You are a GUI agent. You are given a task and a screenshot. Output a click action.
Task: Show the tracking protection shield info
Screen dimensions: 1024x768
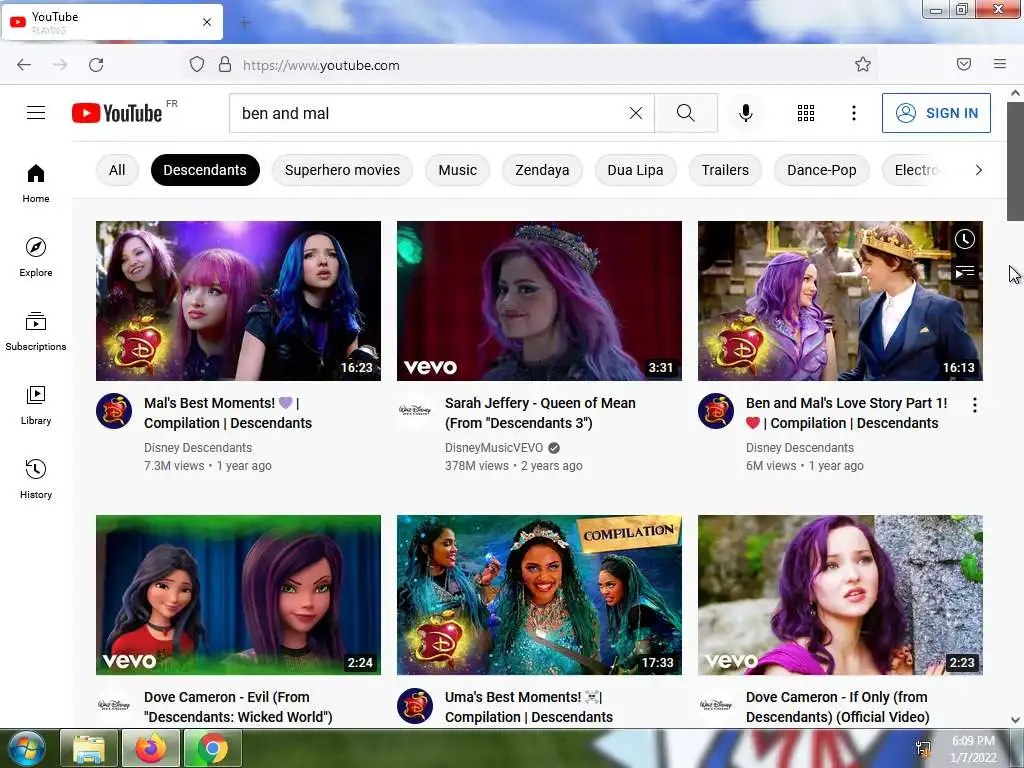[x=197, y=64]
